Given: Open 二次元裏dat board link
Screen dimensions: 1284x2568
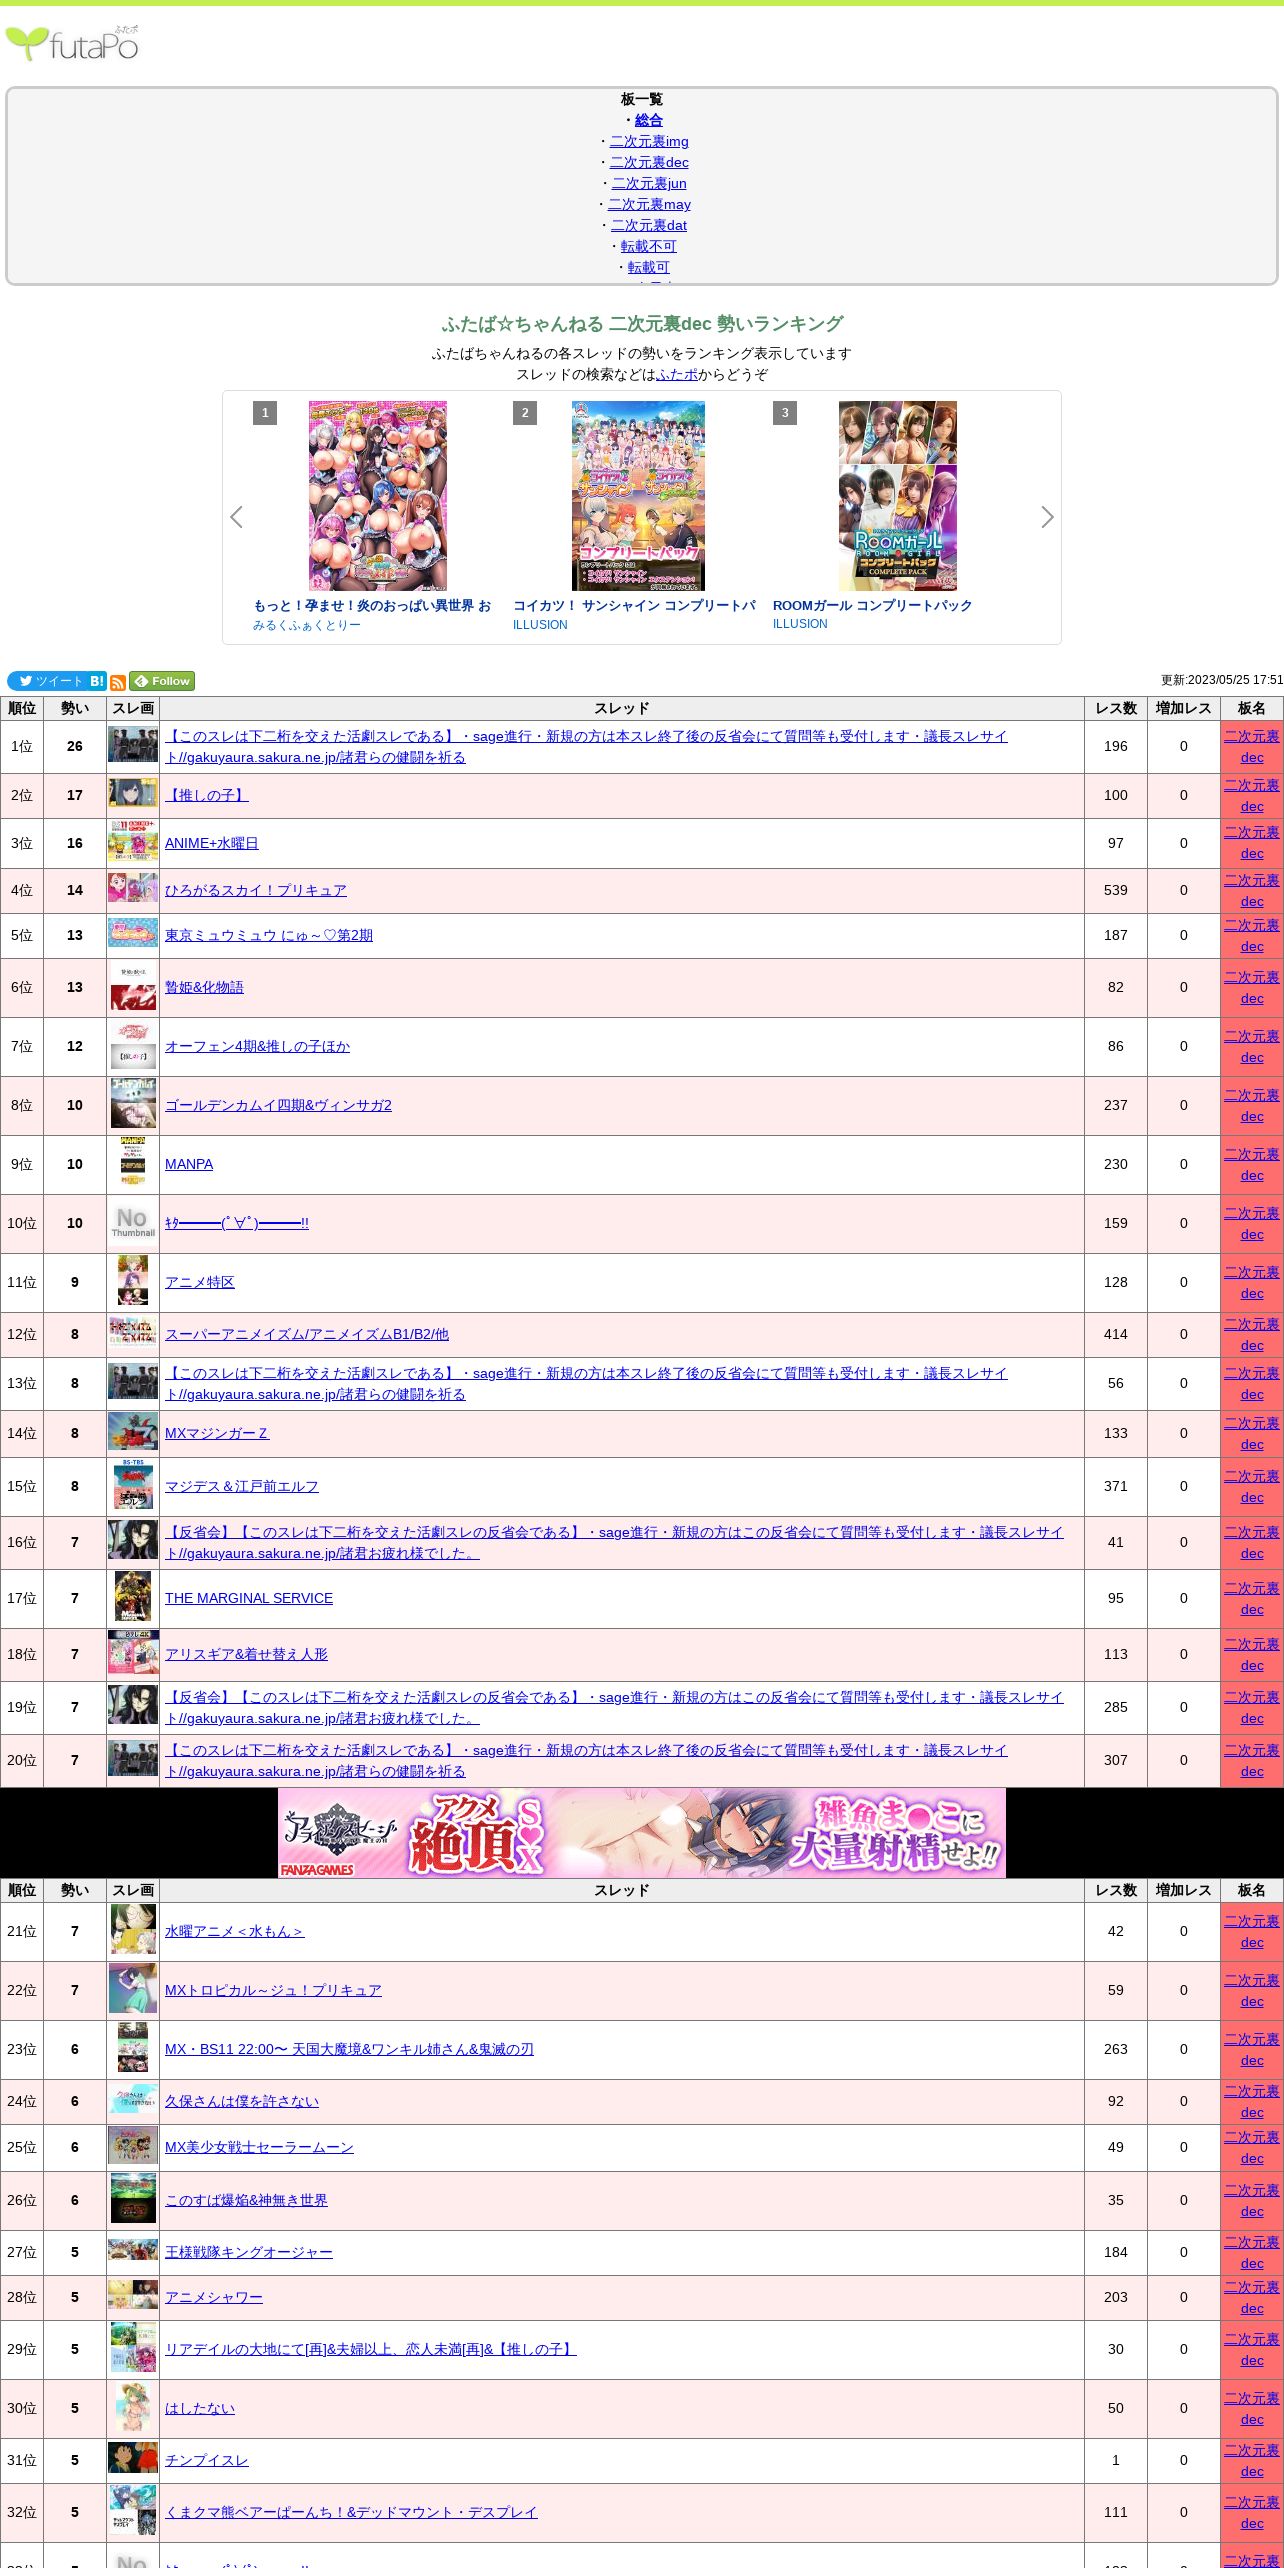Looking at the screenshot, I should point(649,225).
